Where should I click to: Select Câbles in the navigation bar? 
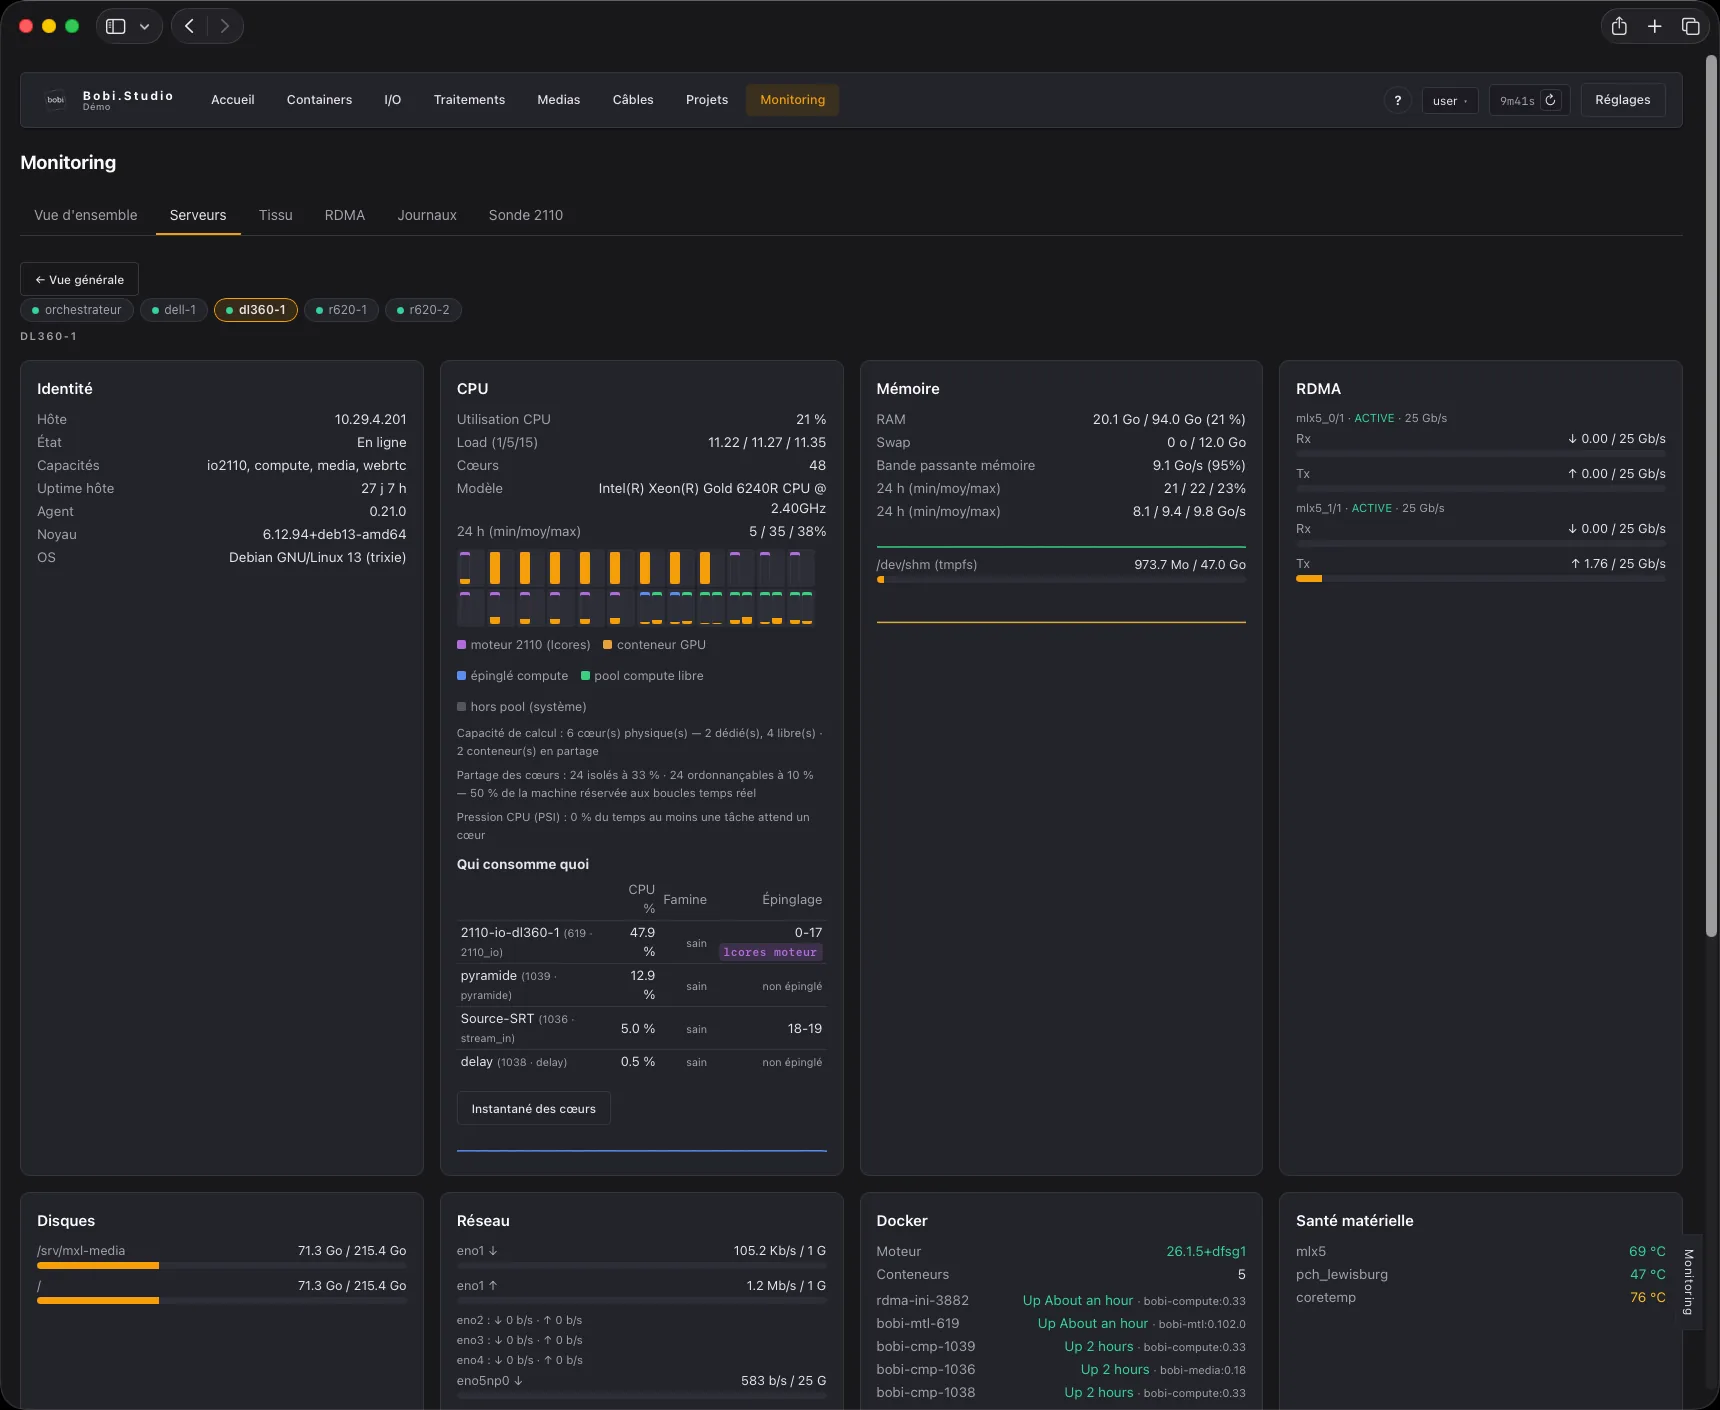pos(633,100)
